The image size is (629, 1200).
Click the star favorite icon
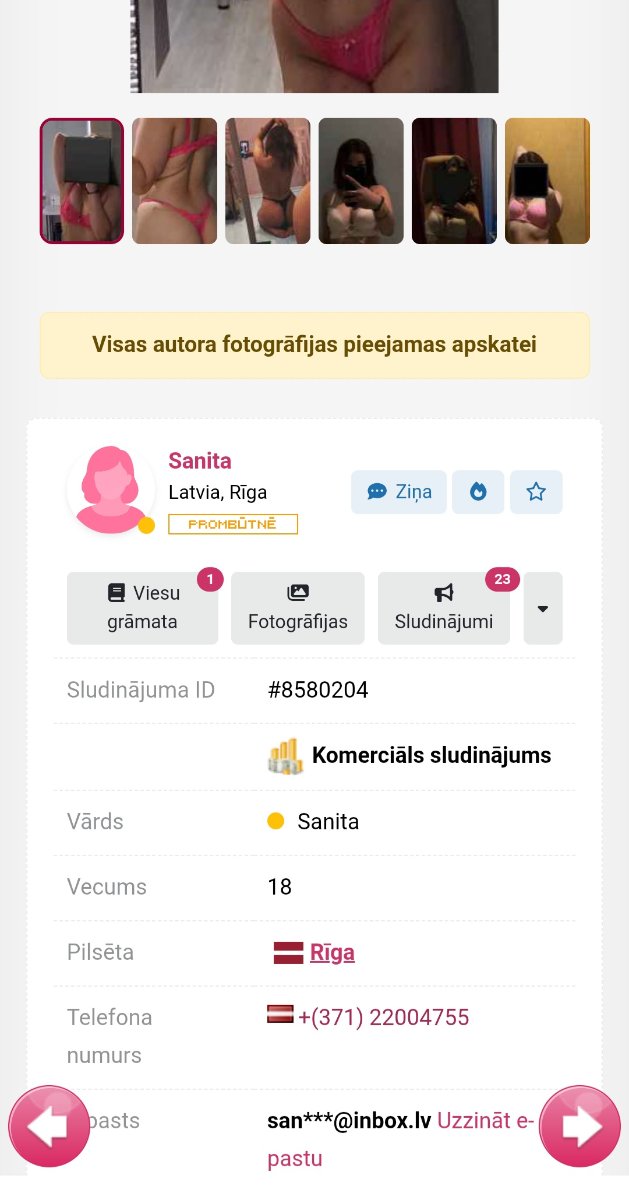[536, 492]
